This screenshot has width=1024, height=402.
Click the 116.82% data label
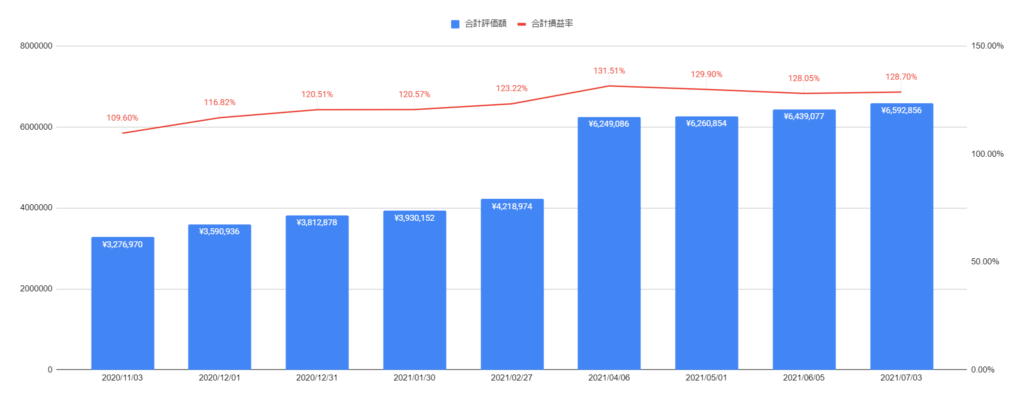[x=220, y=102]
